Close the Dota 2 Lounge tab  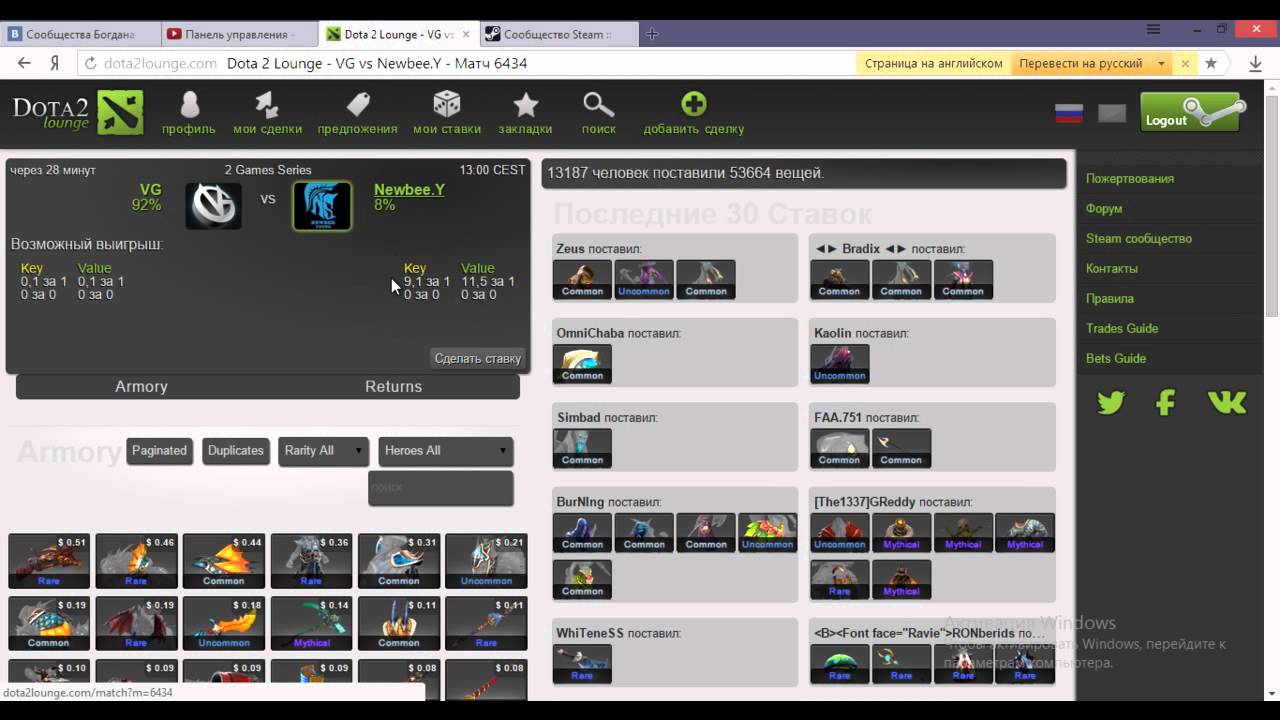click(466, 34)
